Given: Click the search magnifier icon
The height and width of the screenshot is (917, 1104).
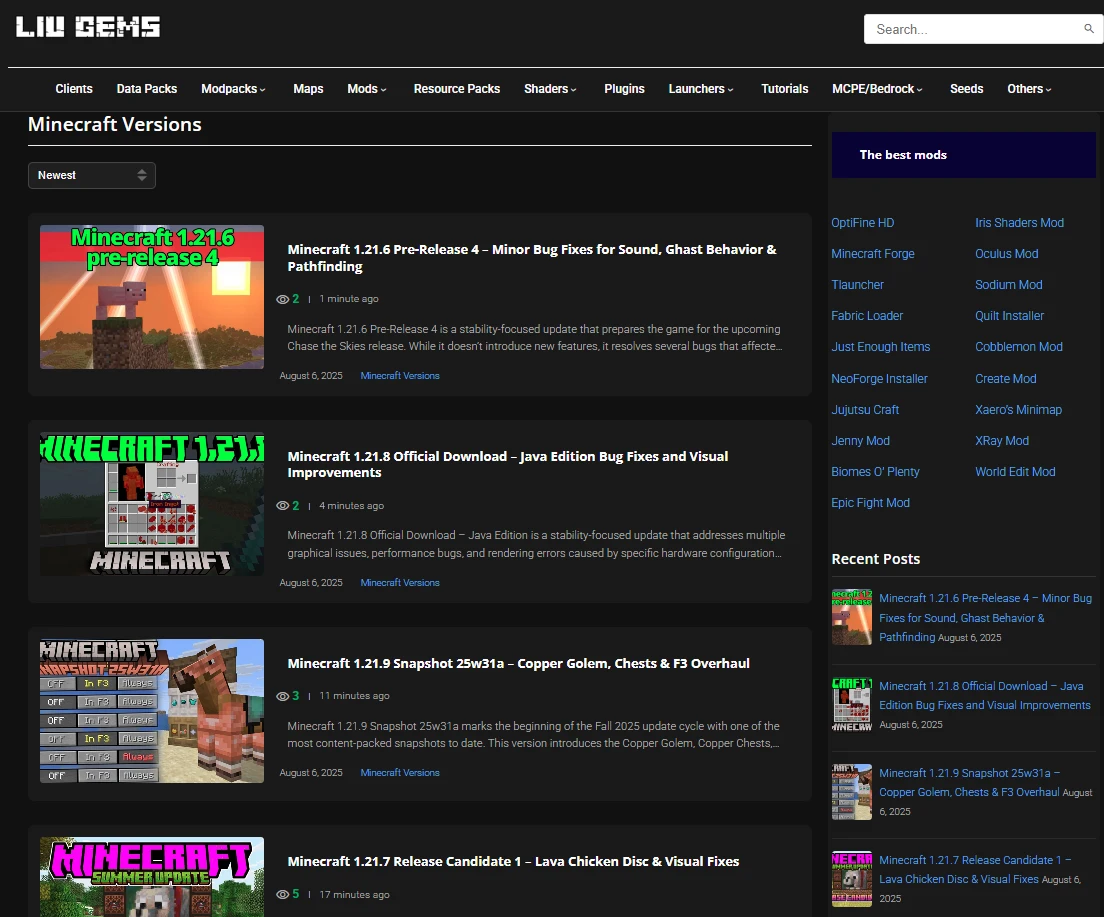Looking at the screenshot, I should pyautogui.click(x=1089, y=29).
